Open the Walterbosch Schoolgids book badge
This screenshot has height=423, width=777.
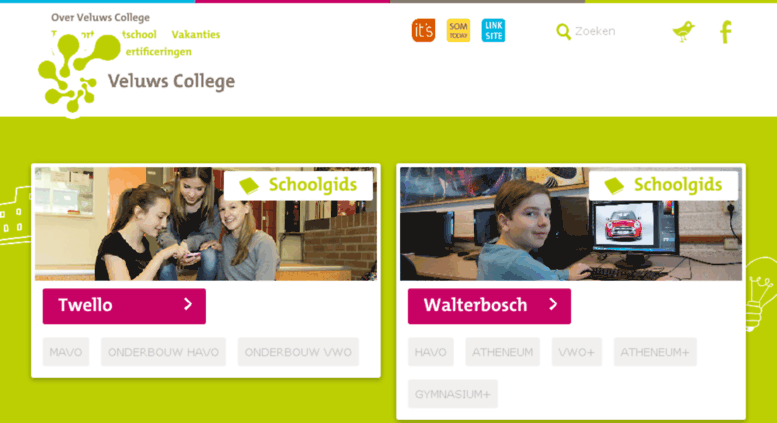point(664,185)
